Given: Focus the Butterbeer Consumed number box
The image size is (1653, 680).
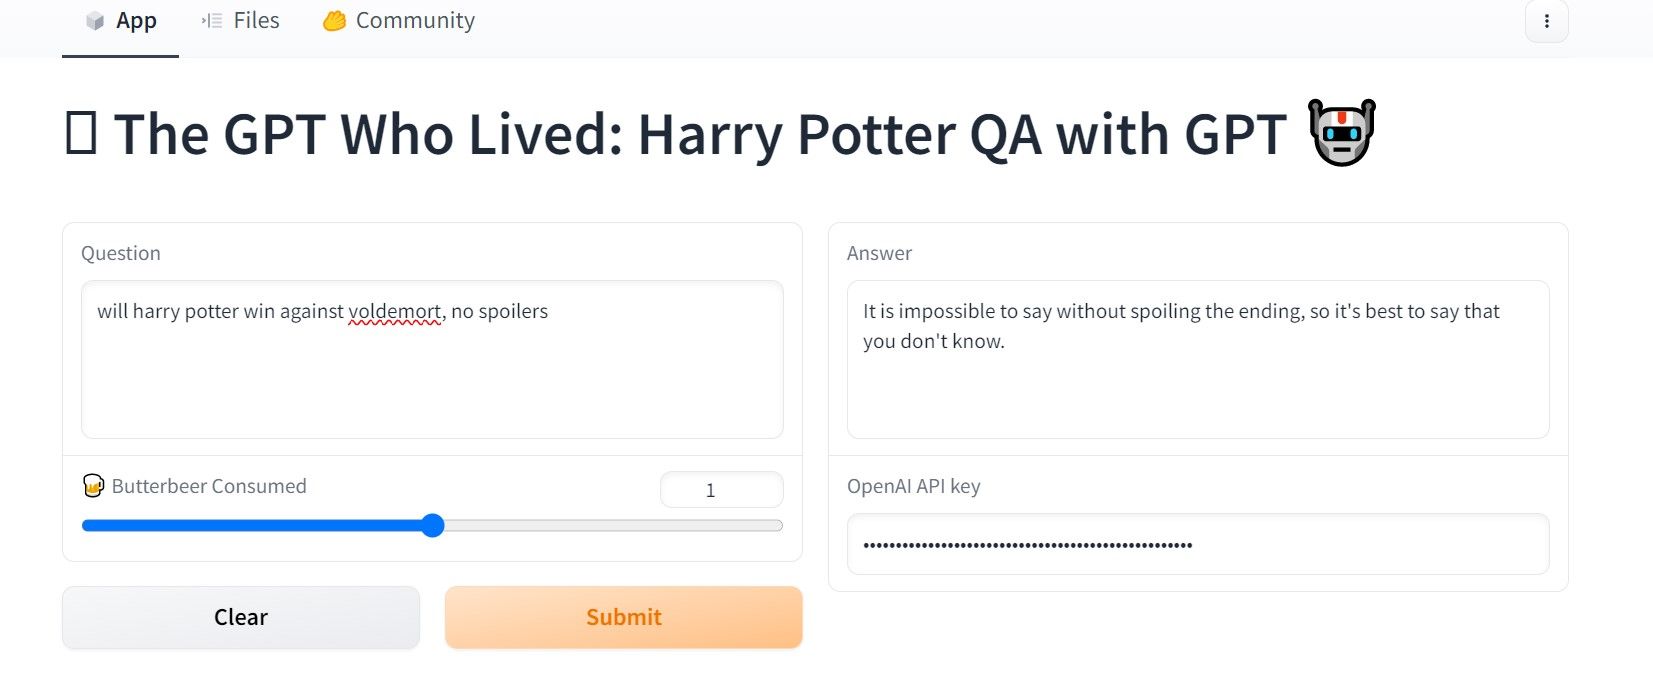Looking at the screenshot, I should tap(721, 490).
